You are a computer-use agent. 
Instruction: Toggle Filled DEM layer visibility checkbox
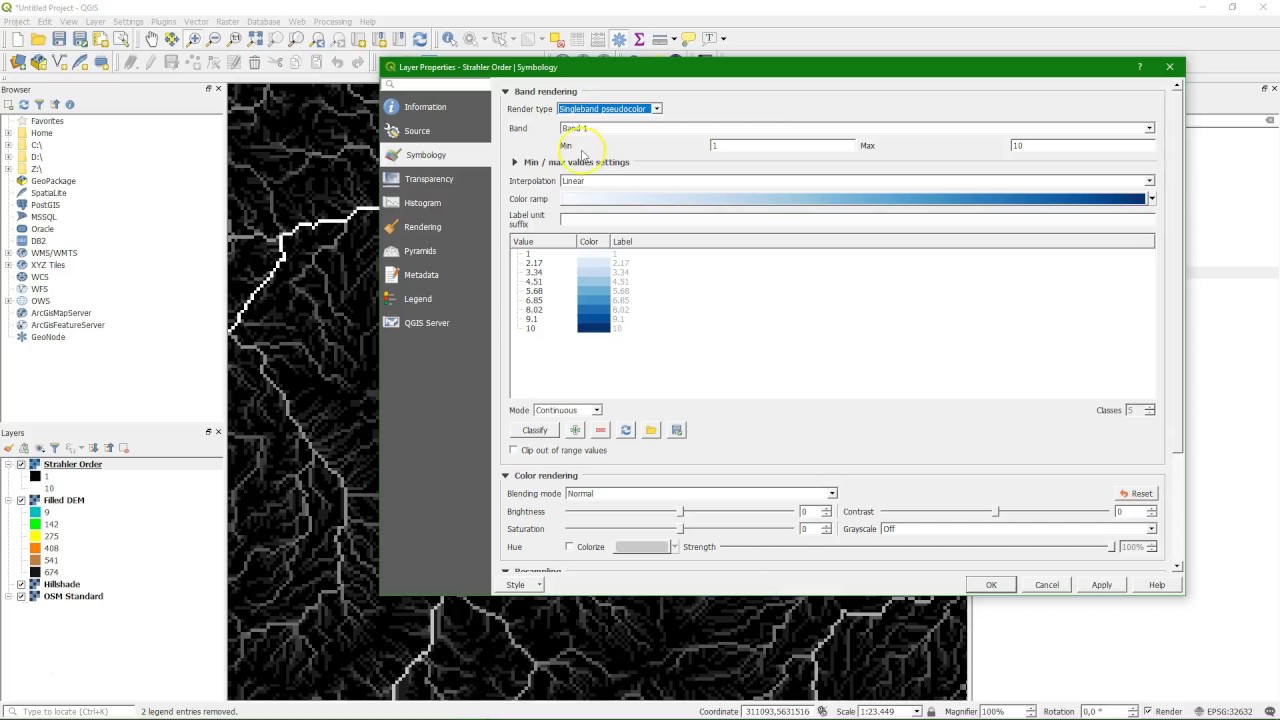coord(21,500)
